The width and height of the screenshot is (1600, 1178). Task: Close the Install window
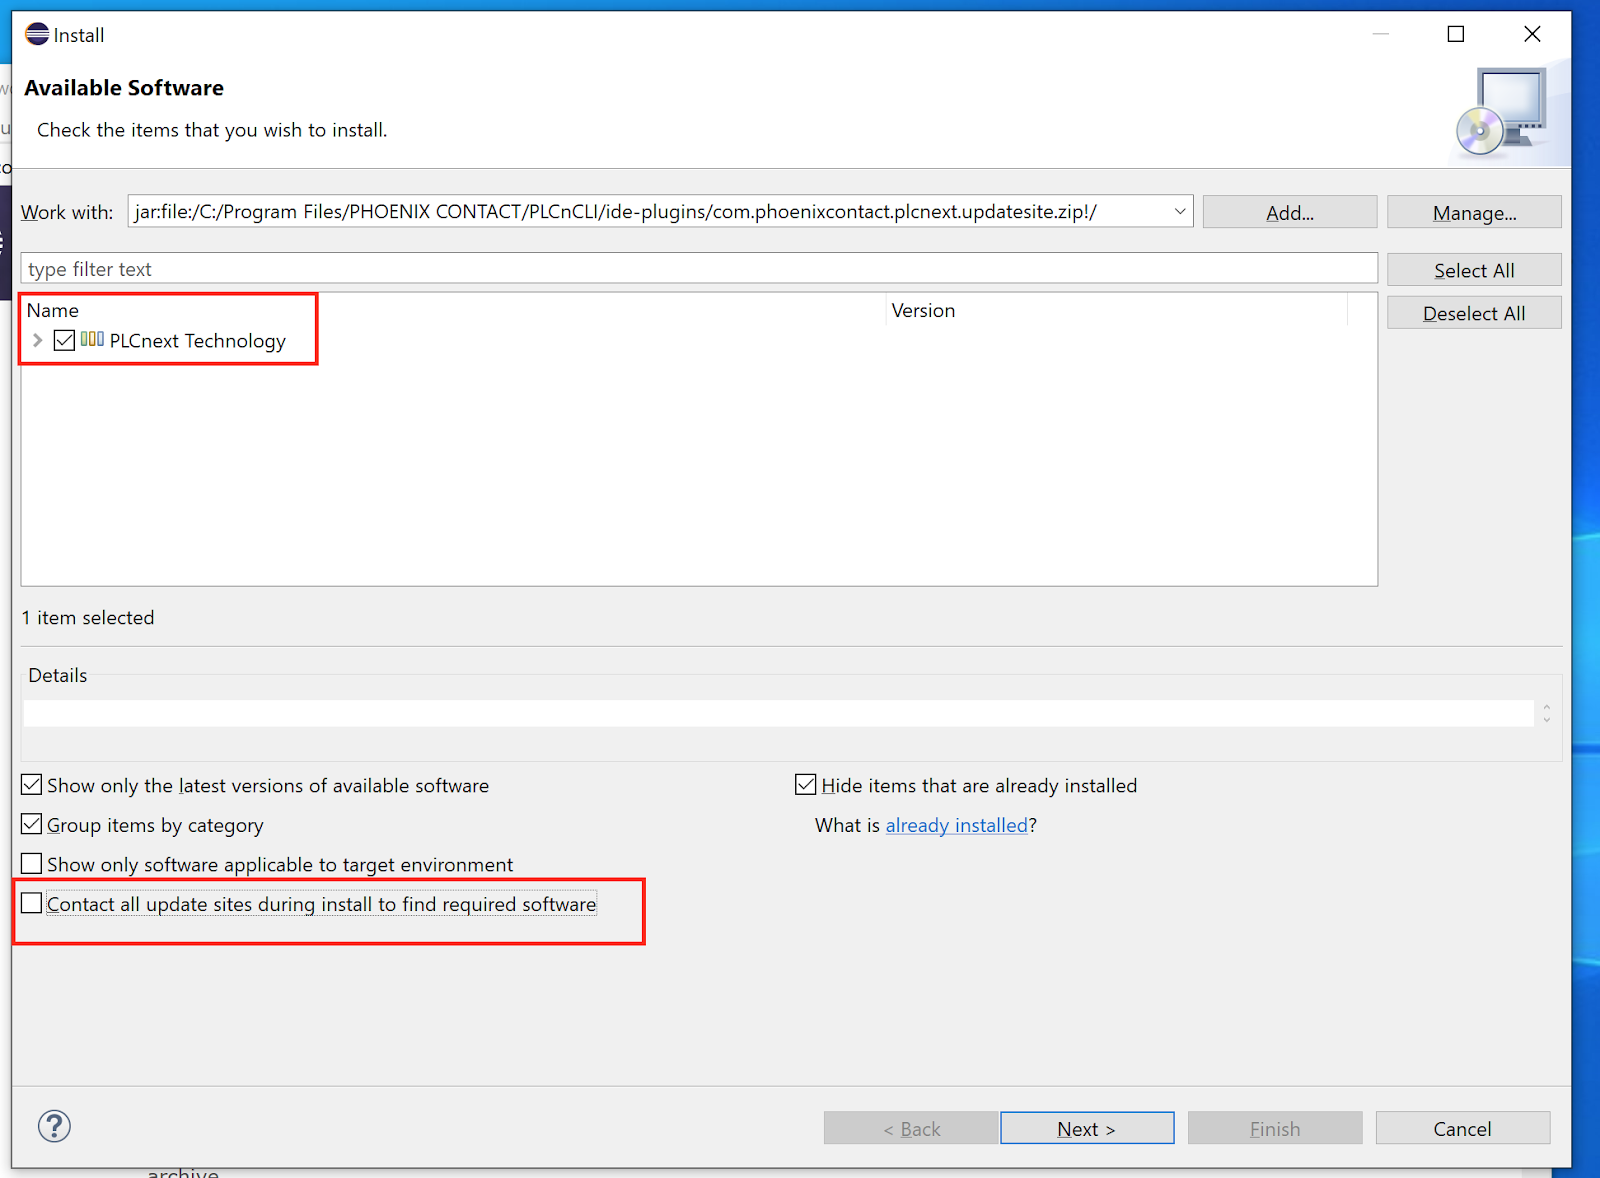(1532, 34)
